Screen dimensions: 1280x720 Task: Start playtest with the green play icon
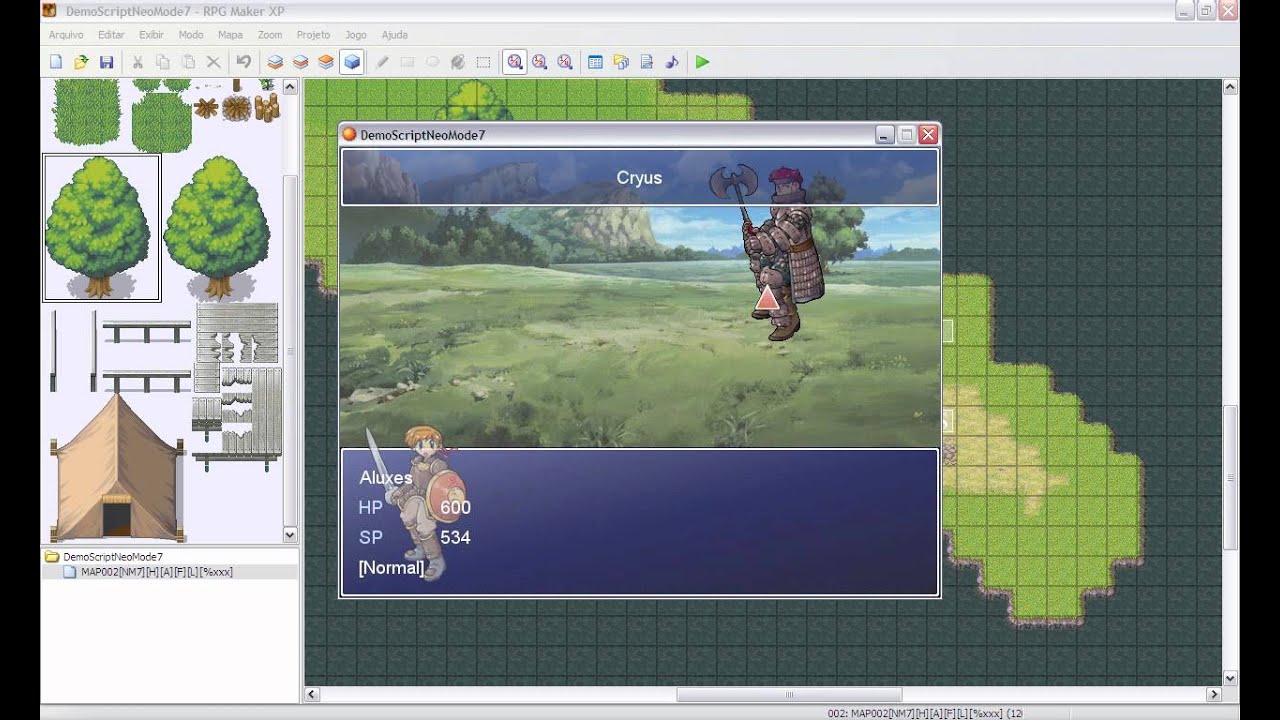click(702, 62)
